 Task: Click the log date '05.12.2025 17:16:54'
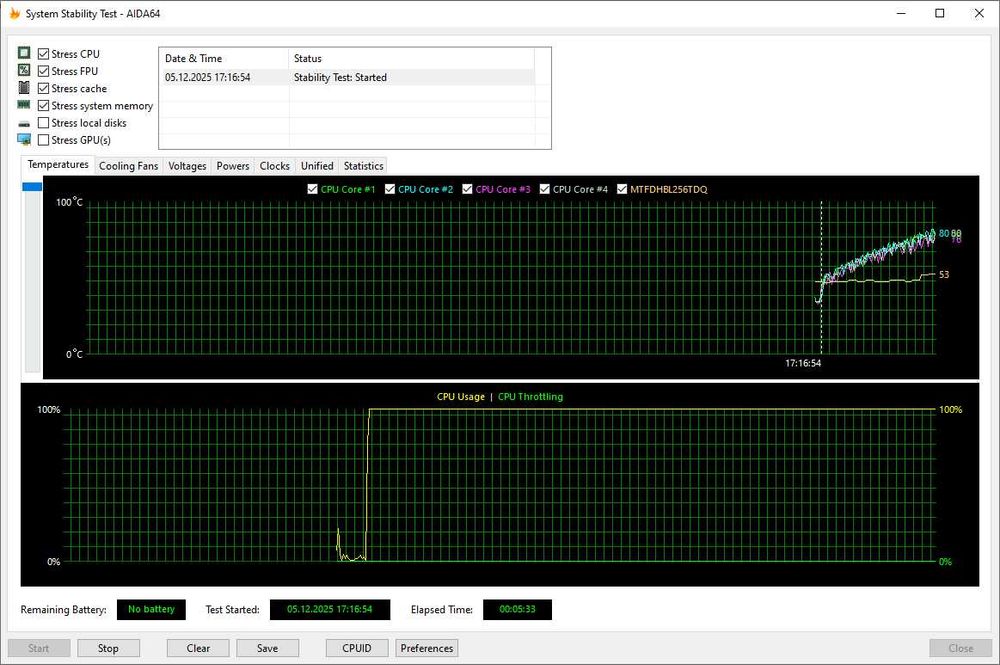(207, 77)
